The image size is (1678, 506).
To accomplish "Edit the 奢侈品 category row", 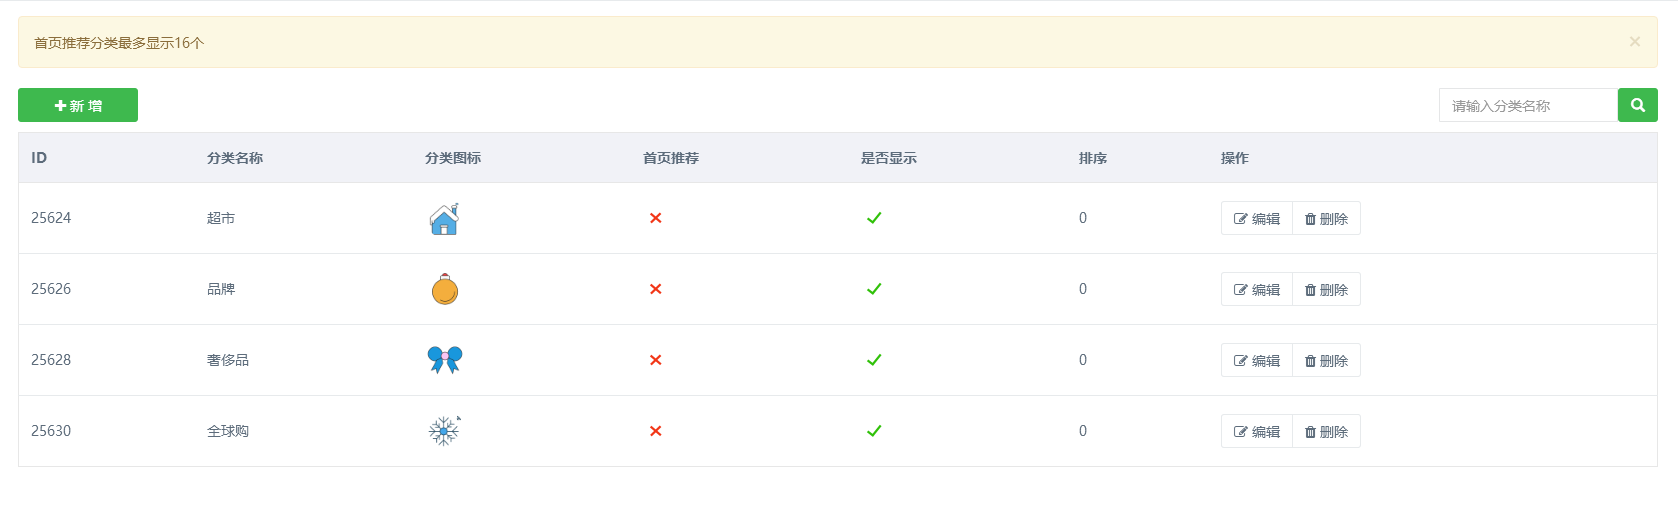I will click(1257, 360).
